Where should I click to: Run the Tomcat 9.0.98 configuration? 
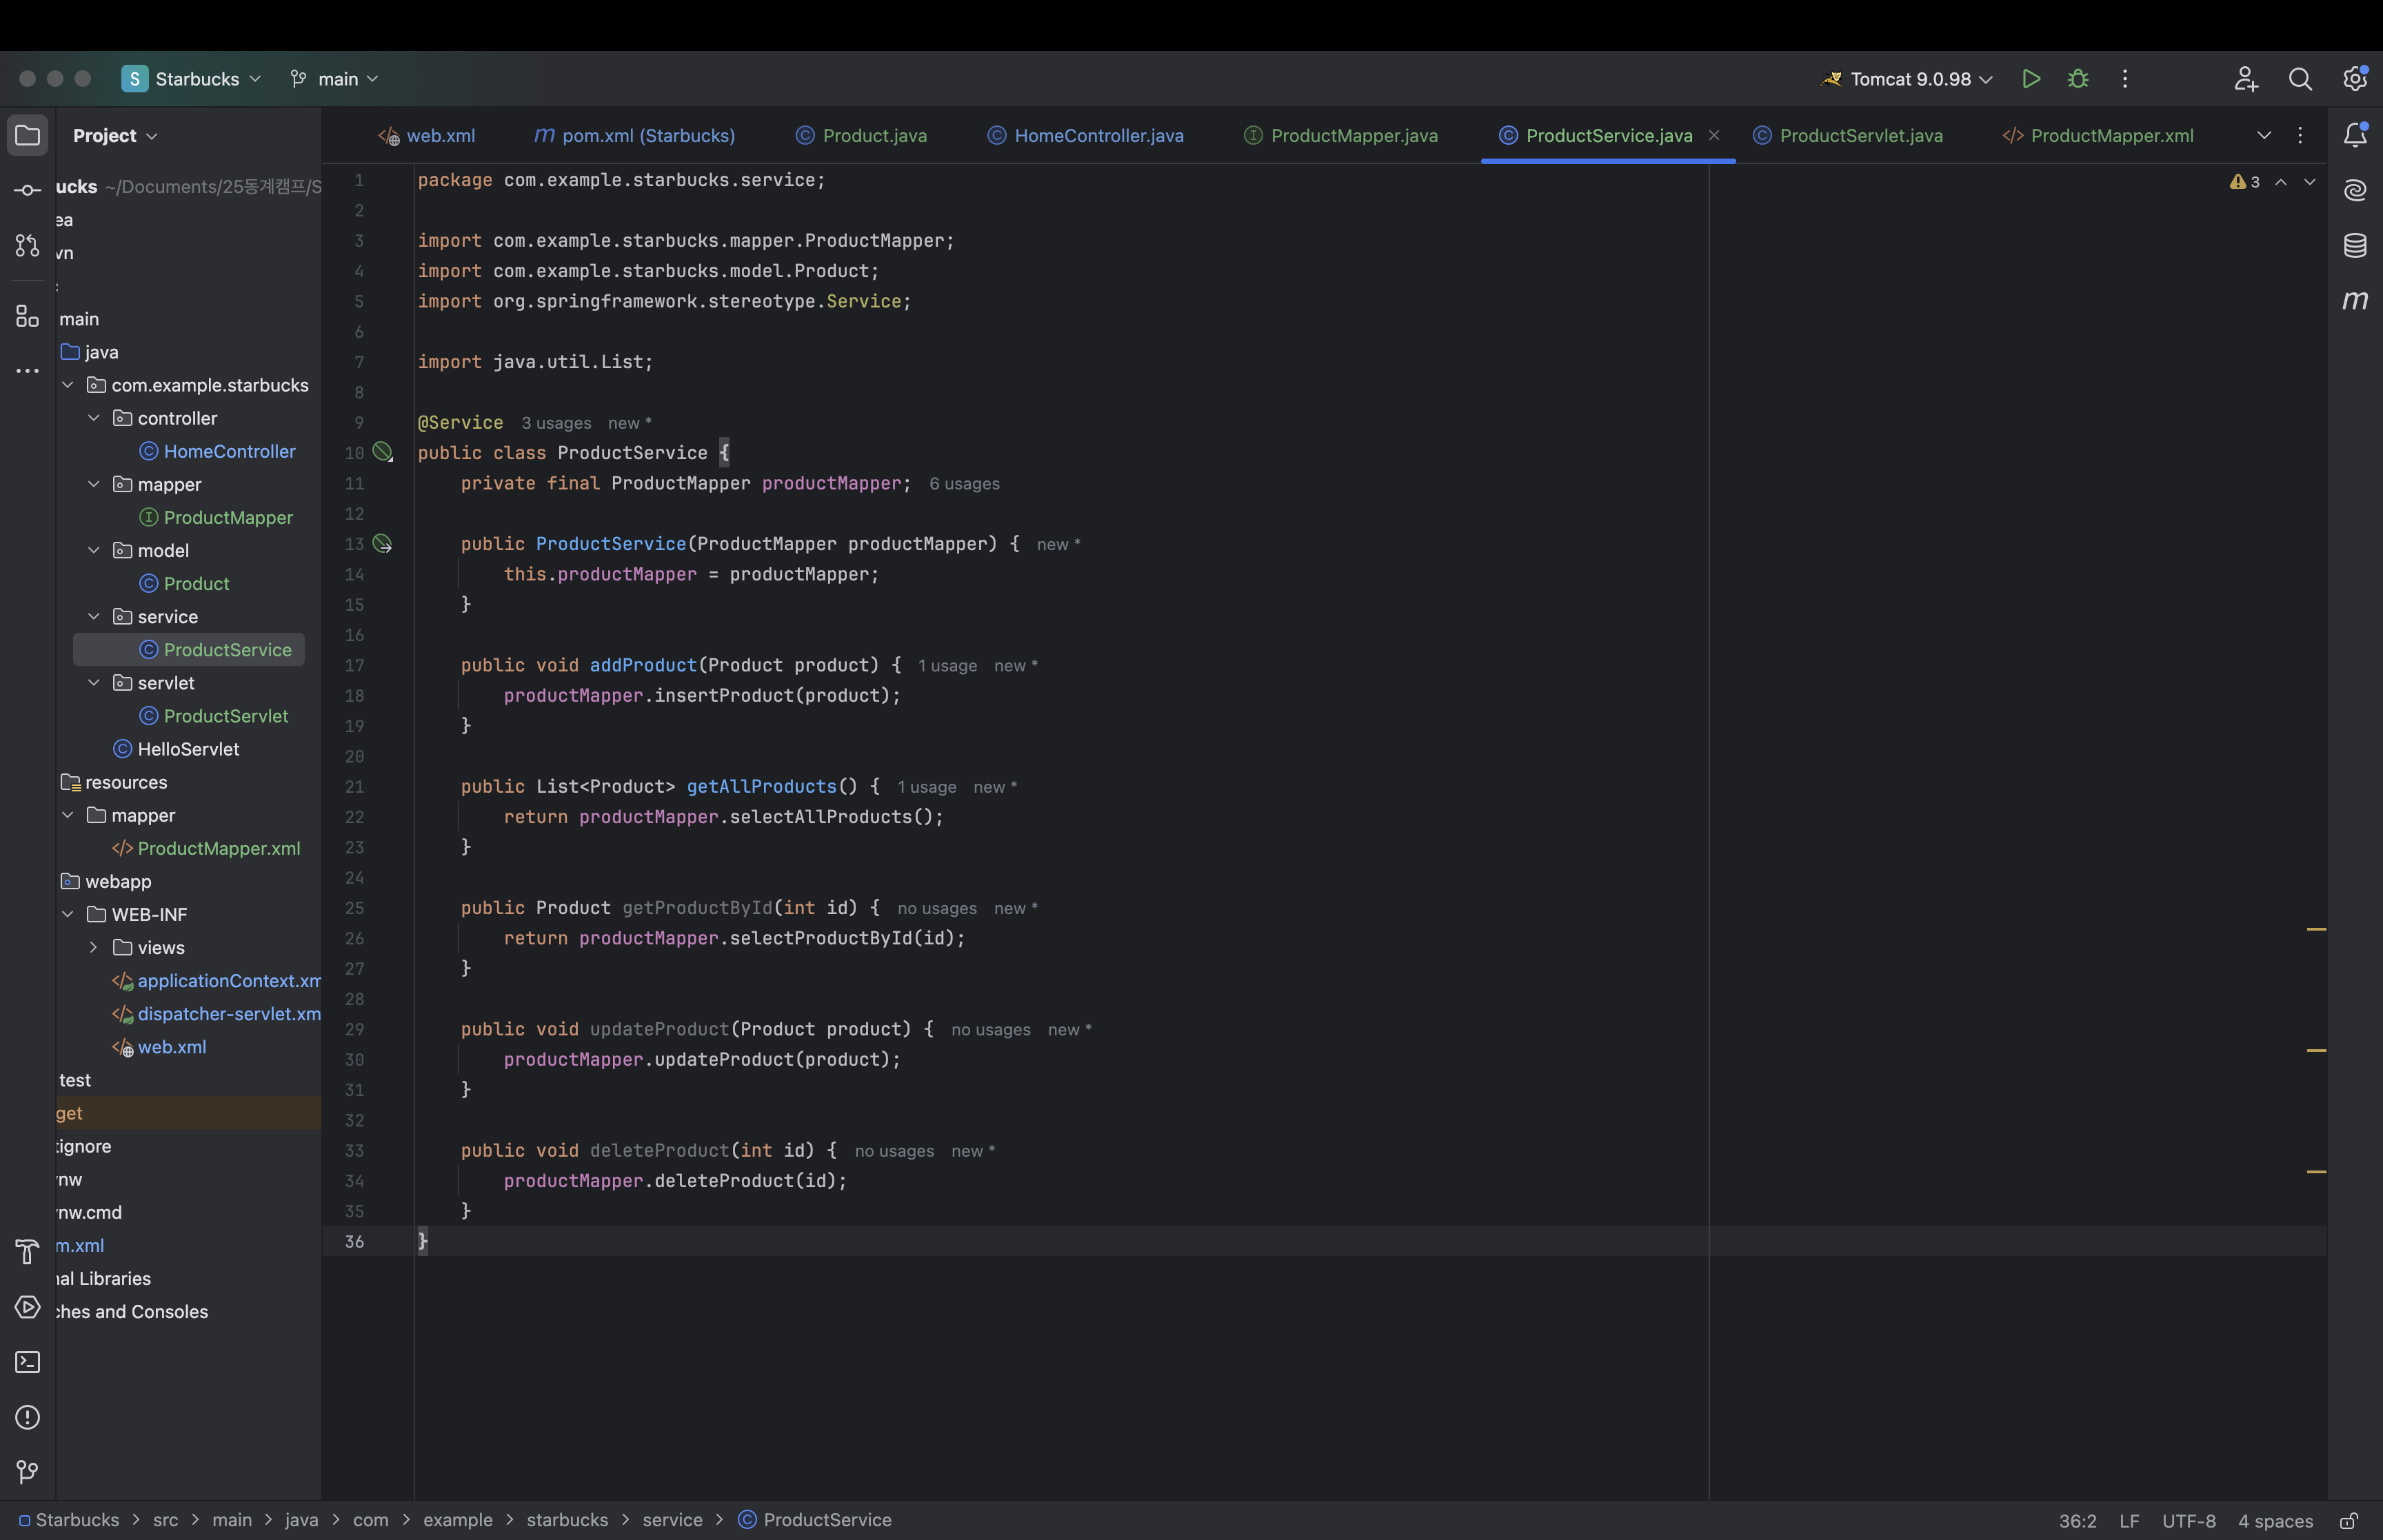(2030, 79)
